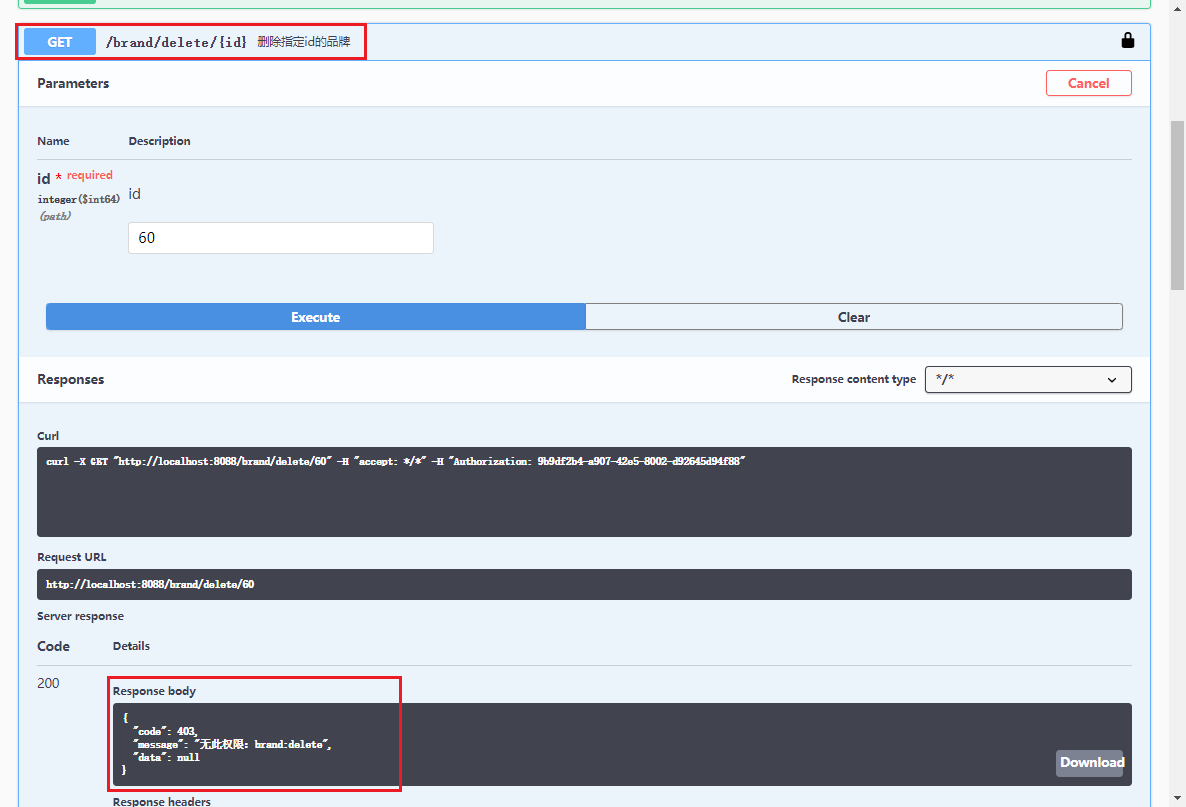Click the red required label
This screenshot has height=807, width=1186.
pos(89,175)
